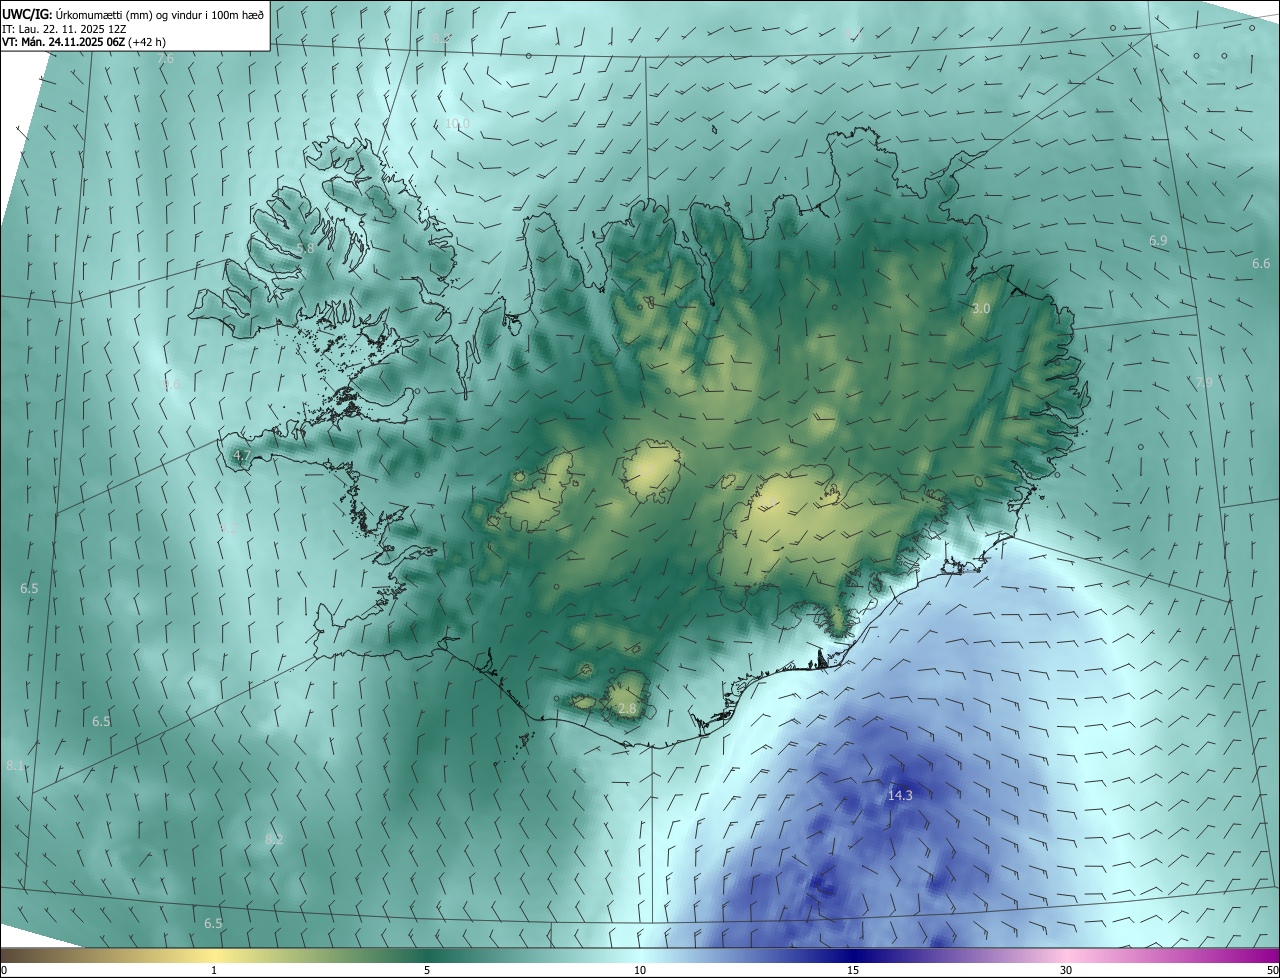This screenshot has width=1280, height=978.
Task: Click the 10.0 value label
Action: [457, 123]
